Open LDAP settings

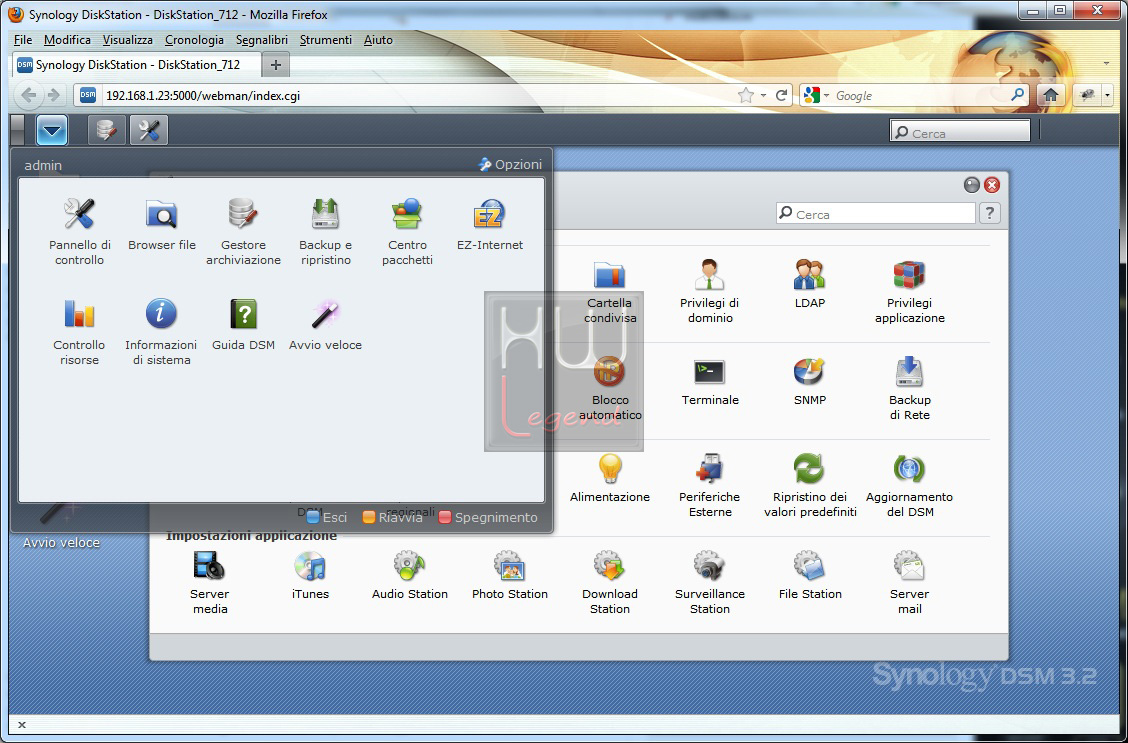[x=809, y=284]
